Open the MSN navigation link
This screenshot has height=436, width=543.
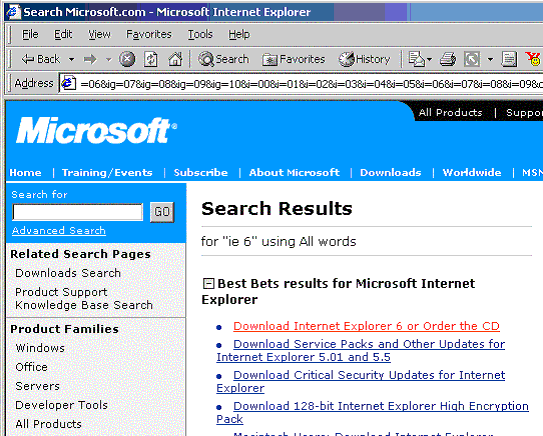point(532,172)
